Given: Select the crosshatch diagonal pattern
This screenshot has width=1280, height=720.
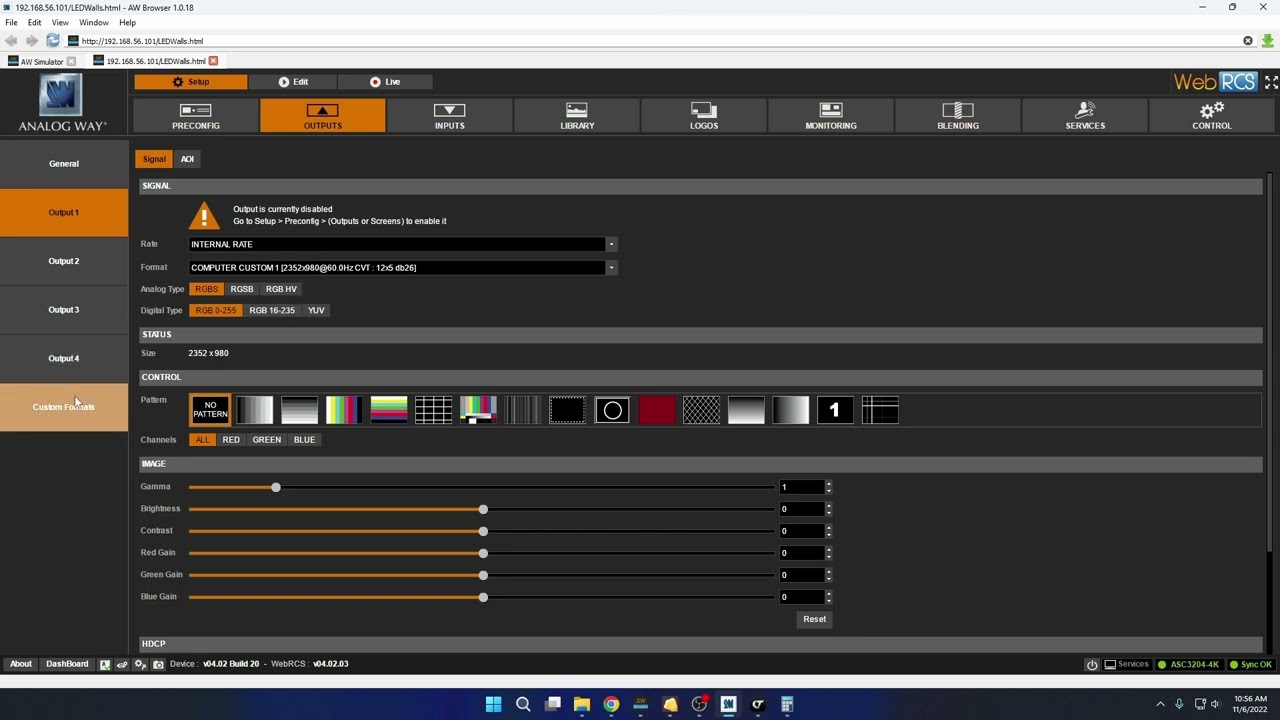Looking at the screenshot, I should tap(701, 410).
